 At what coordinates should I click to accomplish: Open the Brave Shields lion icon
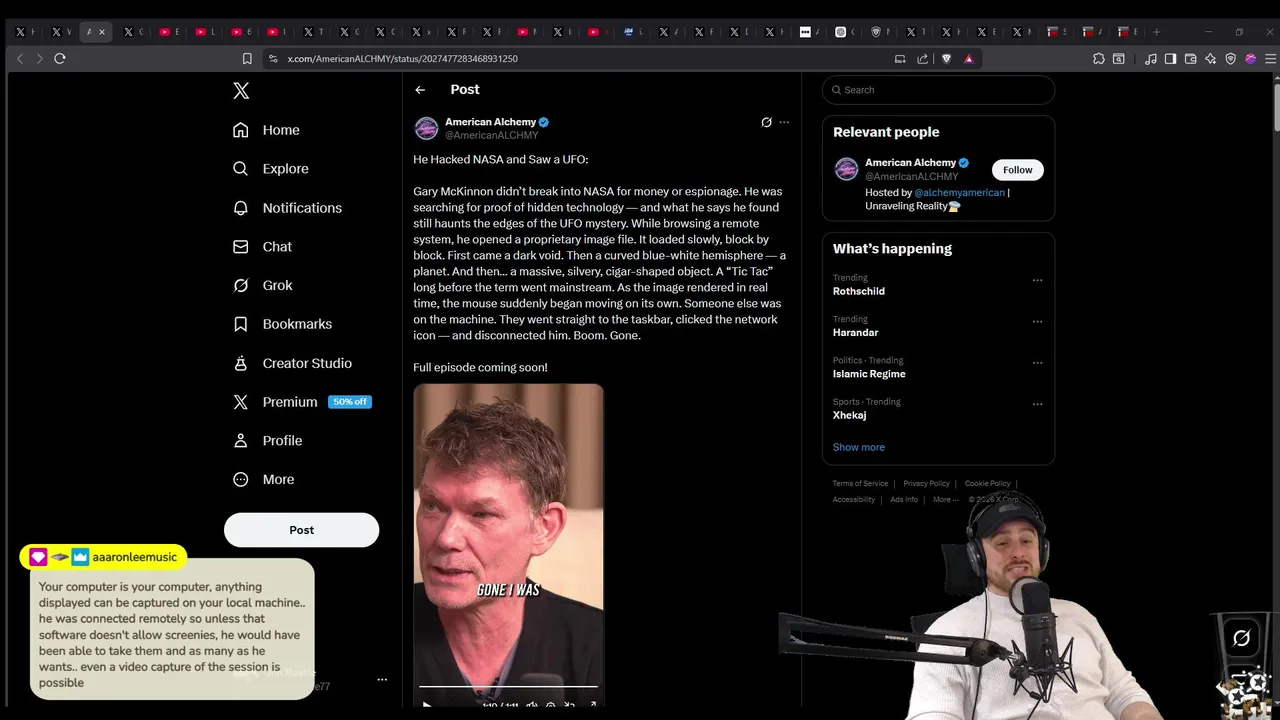pyautogui.click(x=946, y=59)
